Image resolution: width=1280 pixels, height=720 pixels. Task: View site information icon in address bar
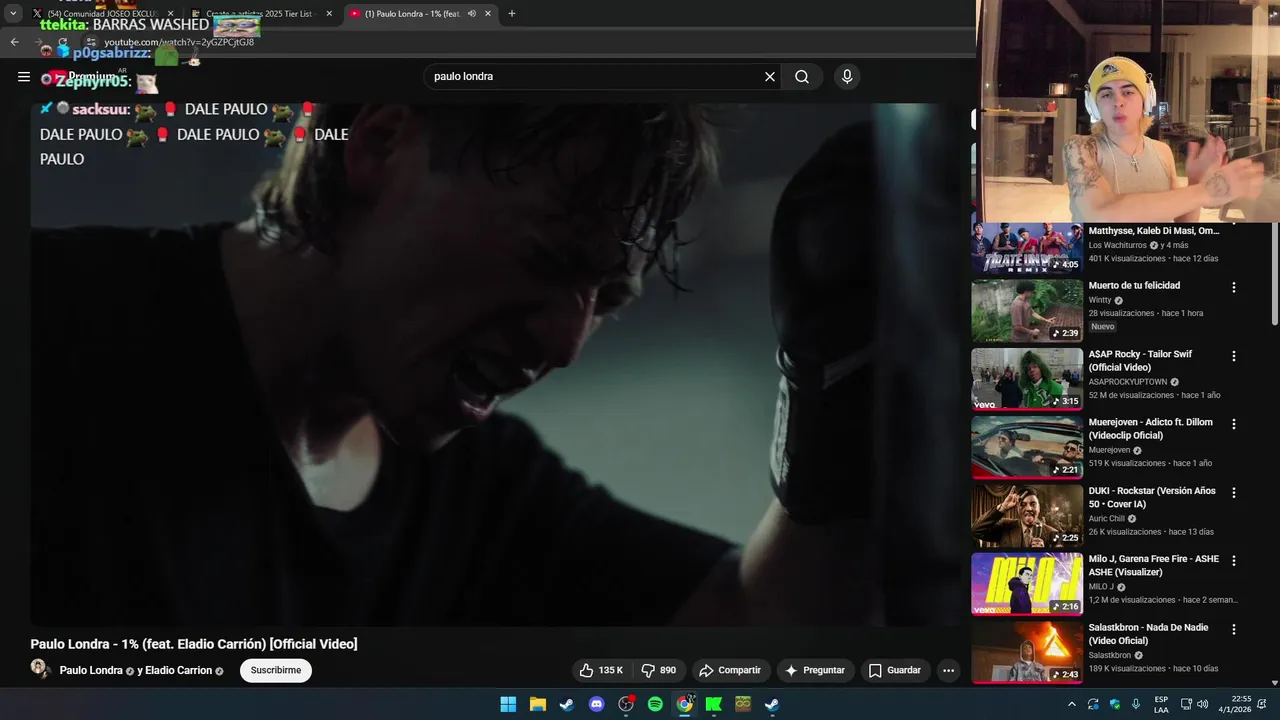91,42
